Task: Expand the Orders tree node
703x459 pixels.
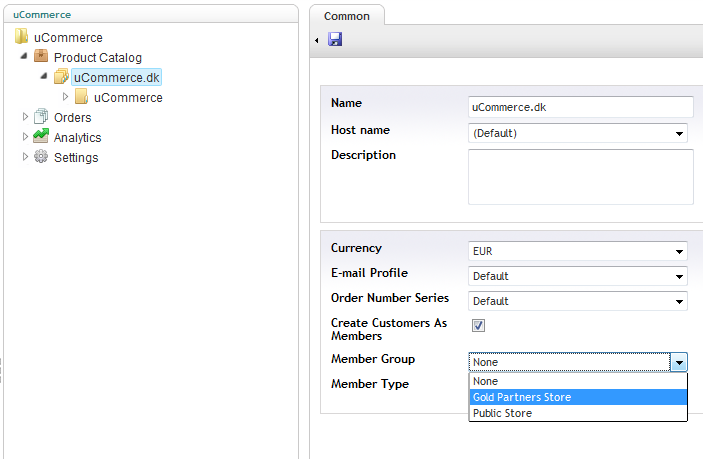Action: (x=26, y=117)
